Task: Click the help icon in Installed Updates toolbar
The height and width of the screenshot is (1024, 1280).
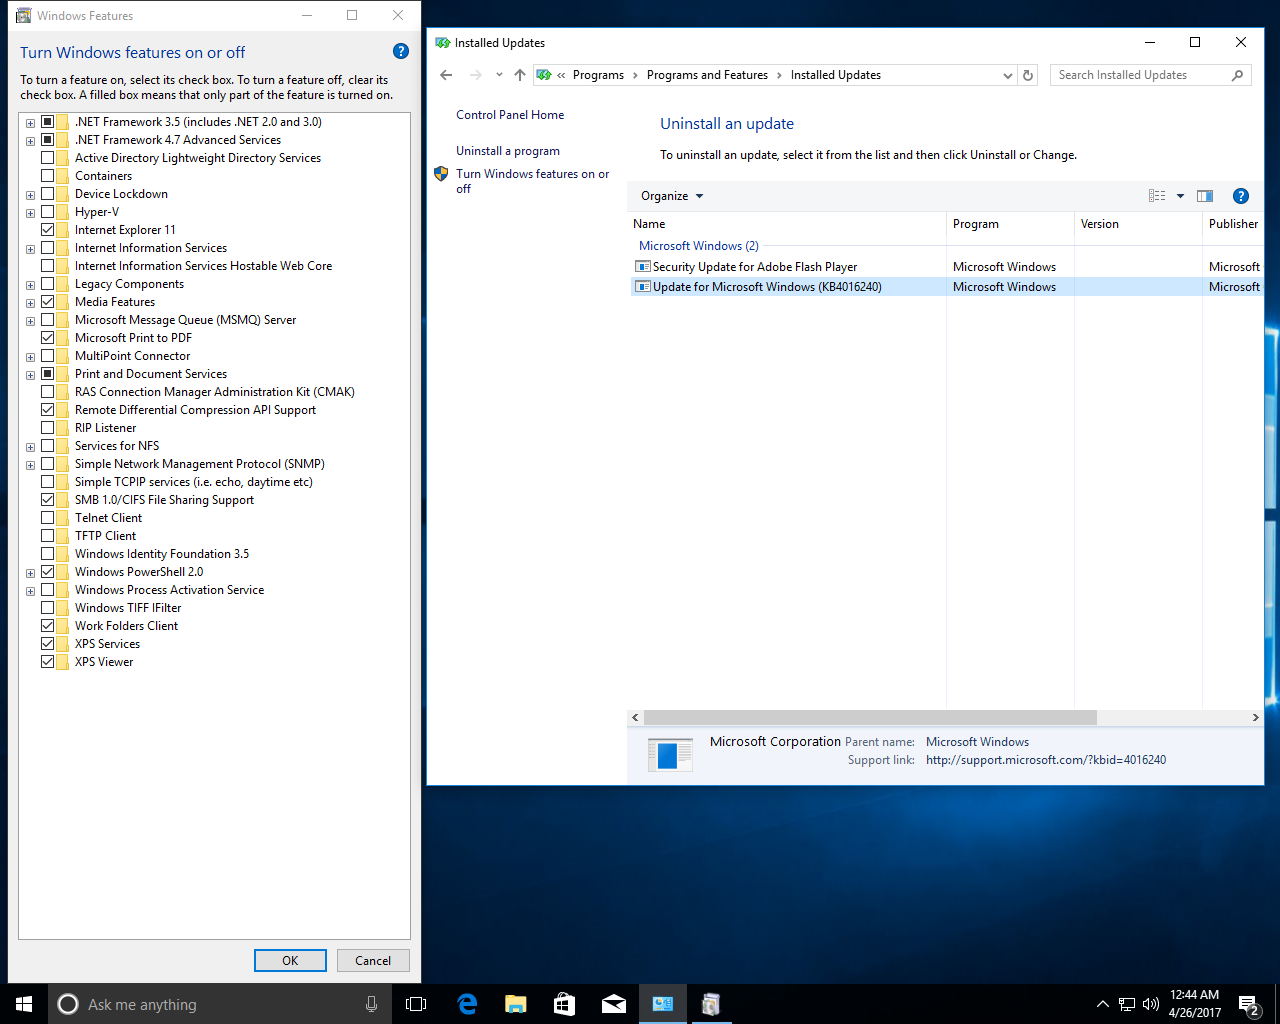Action: (x=1241, y=196)
